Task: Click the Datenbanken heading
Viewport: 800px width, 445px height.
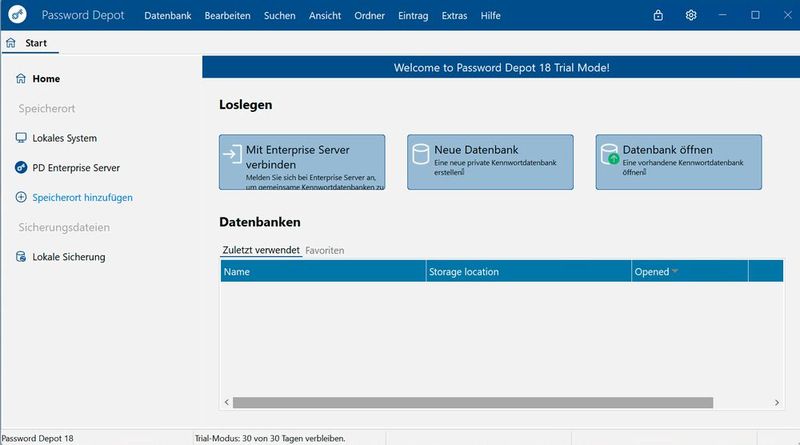Action: pos(260,222)
